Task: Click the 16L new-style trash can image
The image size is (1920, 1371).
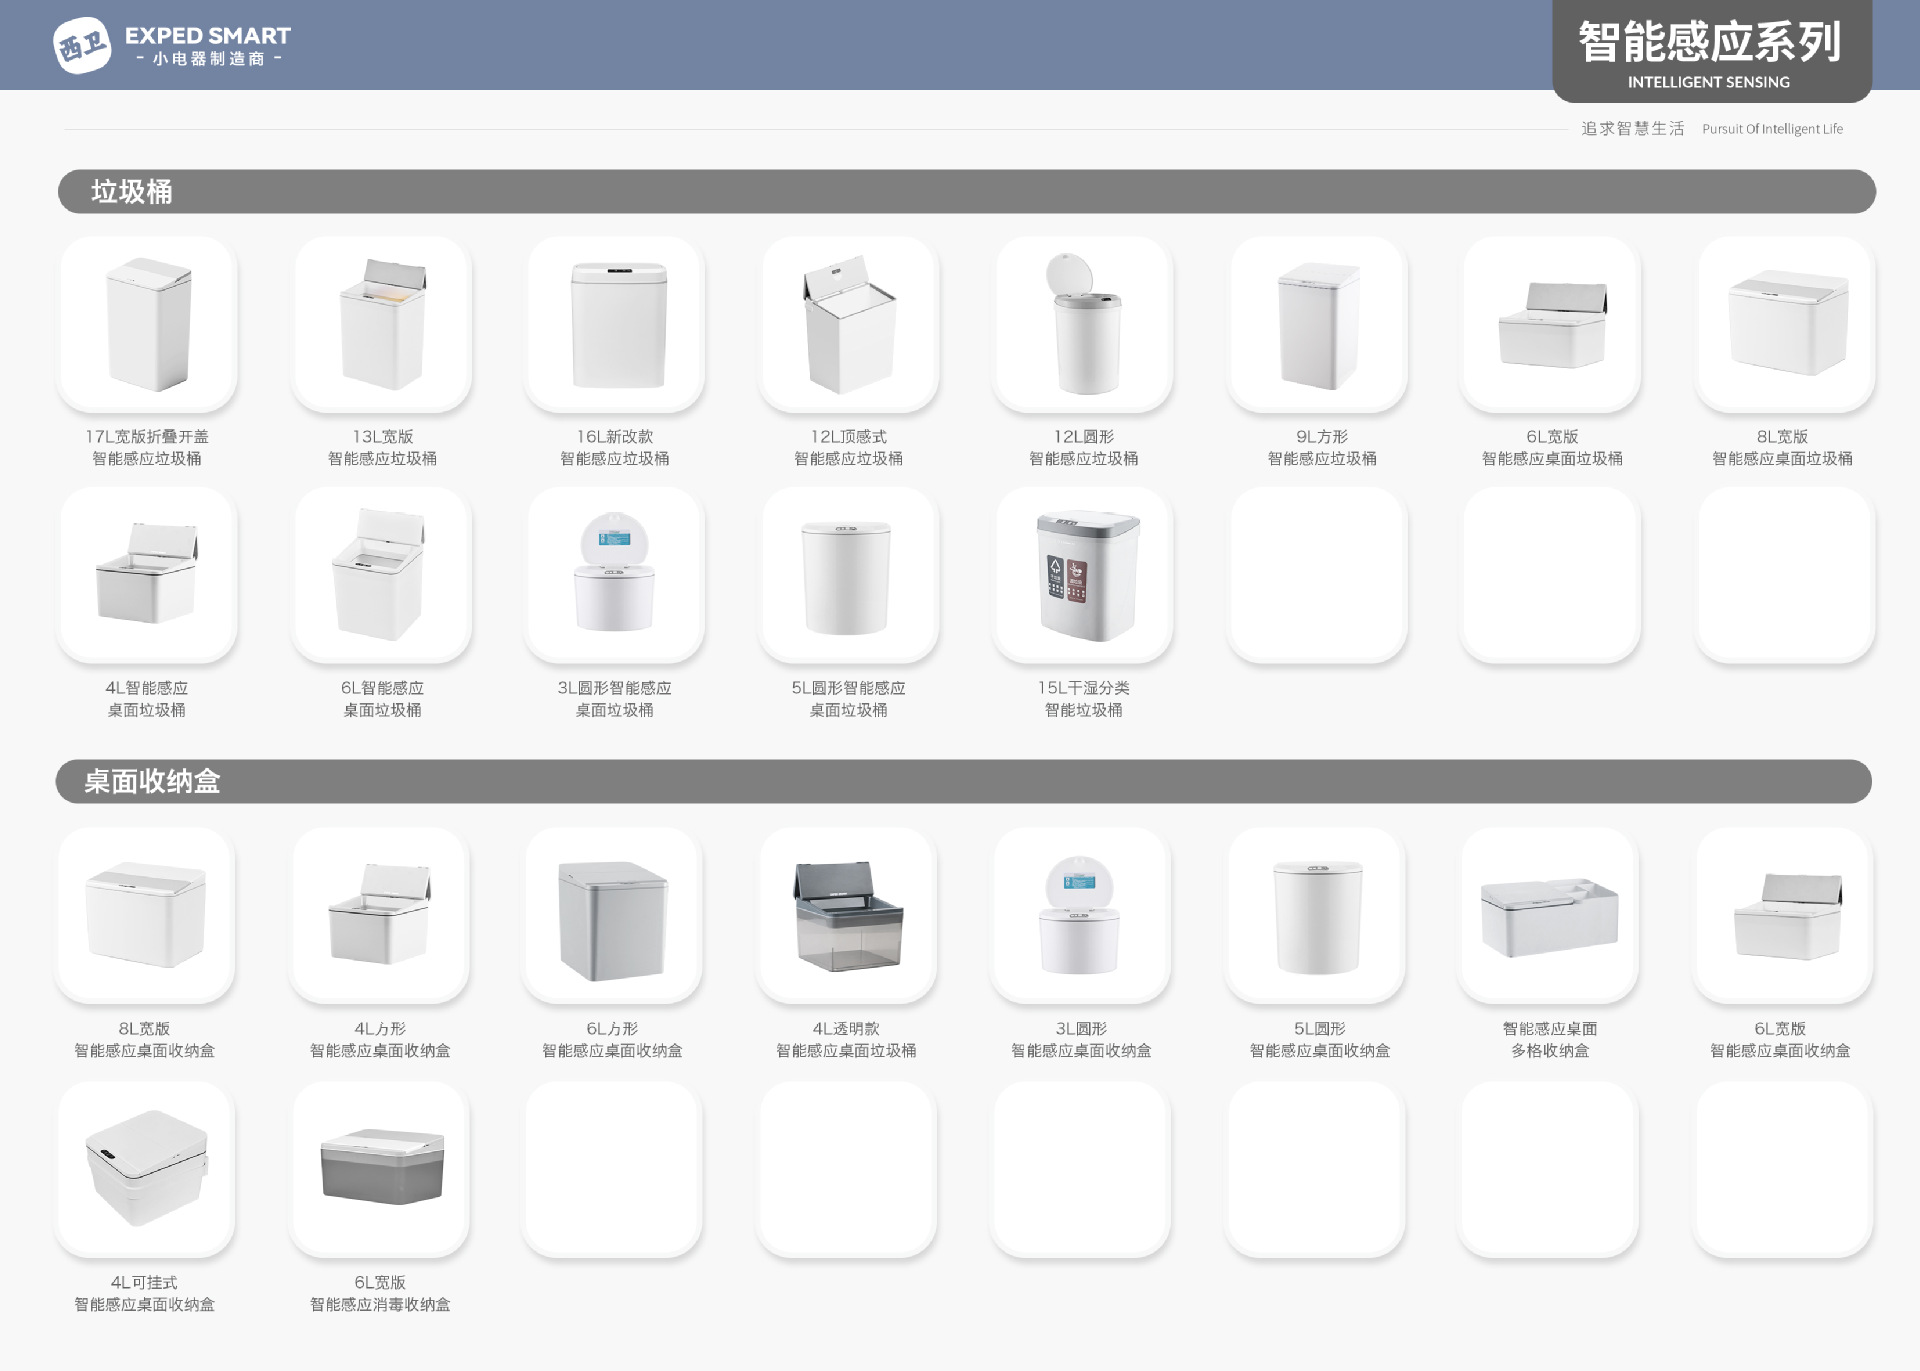Action: (x=616, y=324)
